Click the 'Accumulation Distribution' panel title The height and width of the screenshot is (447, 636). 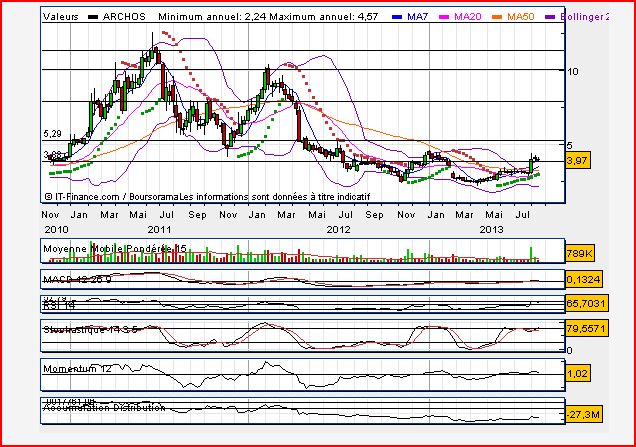tap(104, 407)
